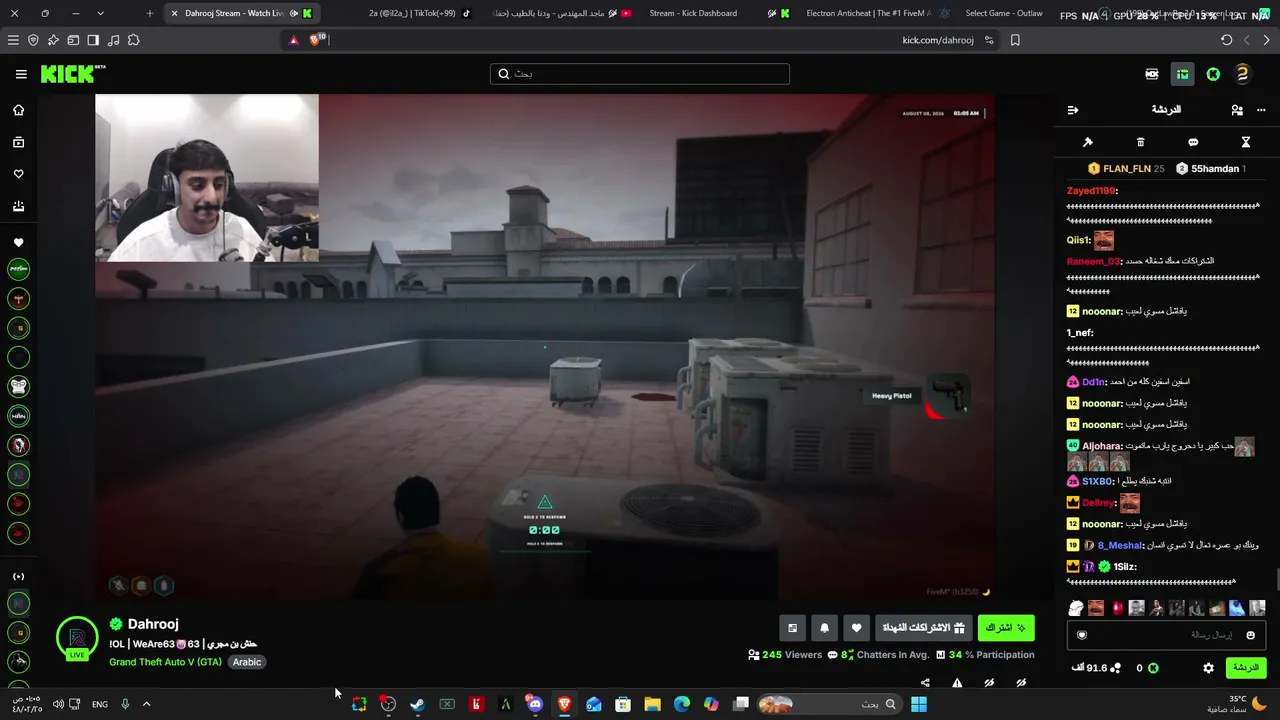Reload the page
The height and width of the screenshot is (720, 1280).
[x=1227, y=40]
